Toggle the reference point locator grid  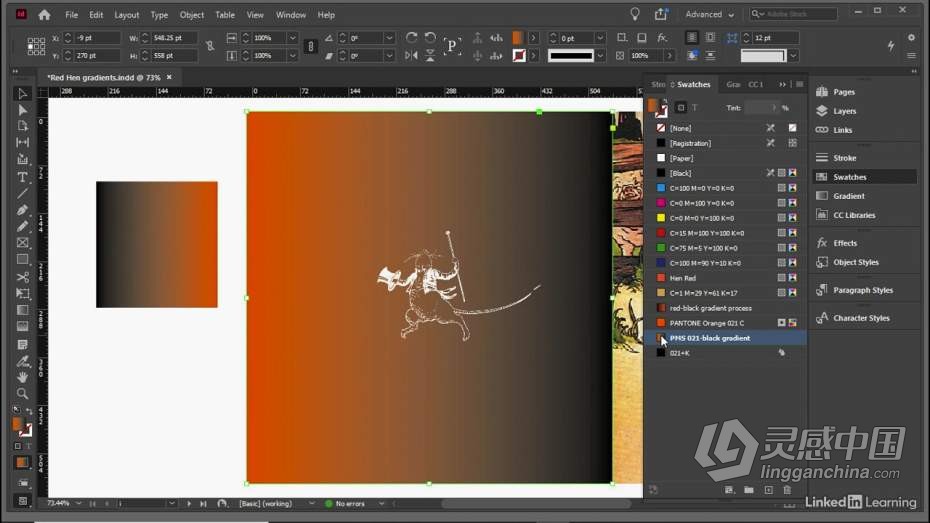click(36, 46)
